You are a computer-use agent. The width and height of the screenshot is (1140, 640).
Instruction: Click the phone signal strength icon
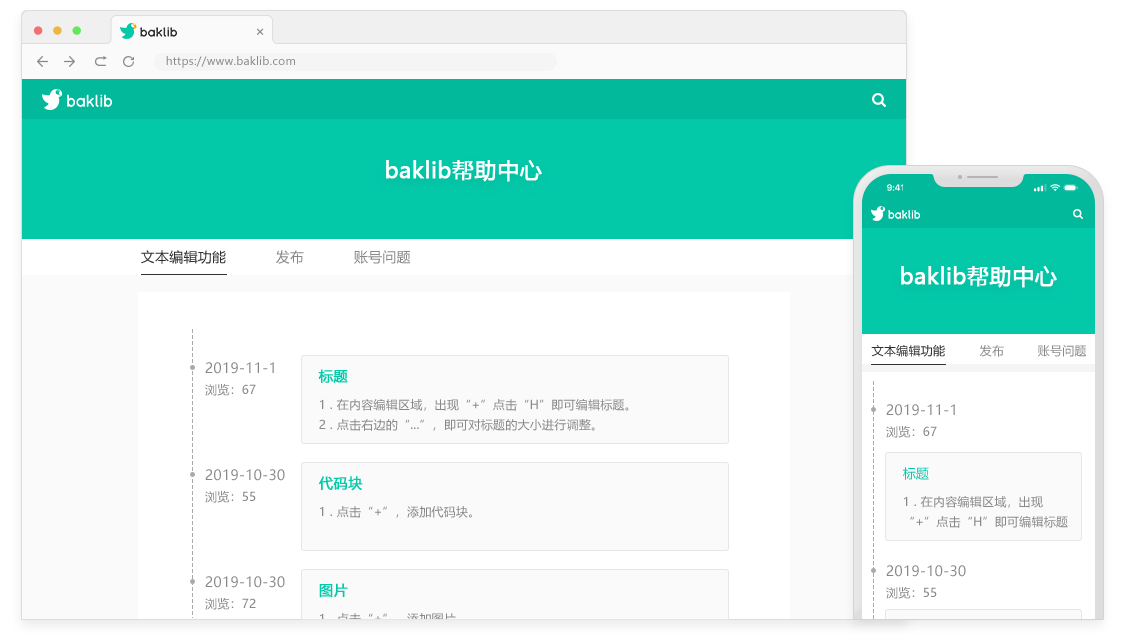1039,188
